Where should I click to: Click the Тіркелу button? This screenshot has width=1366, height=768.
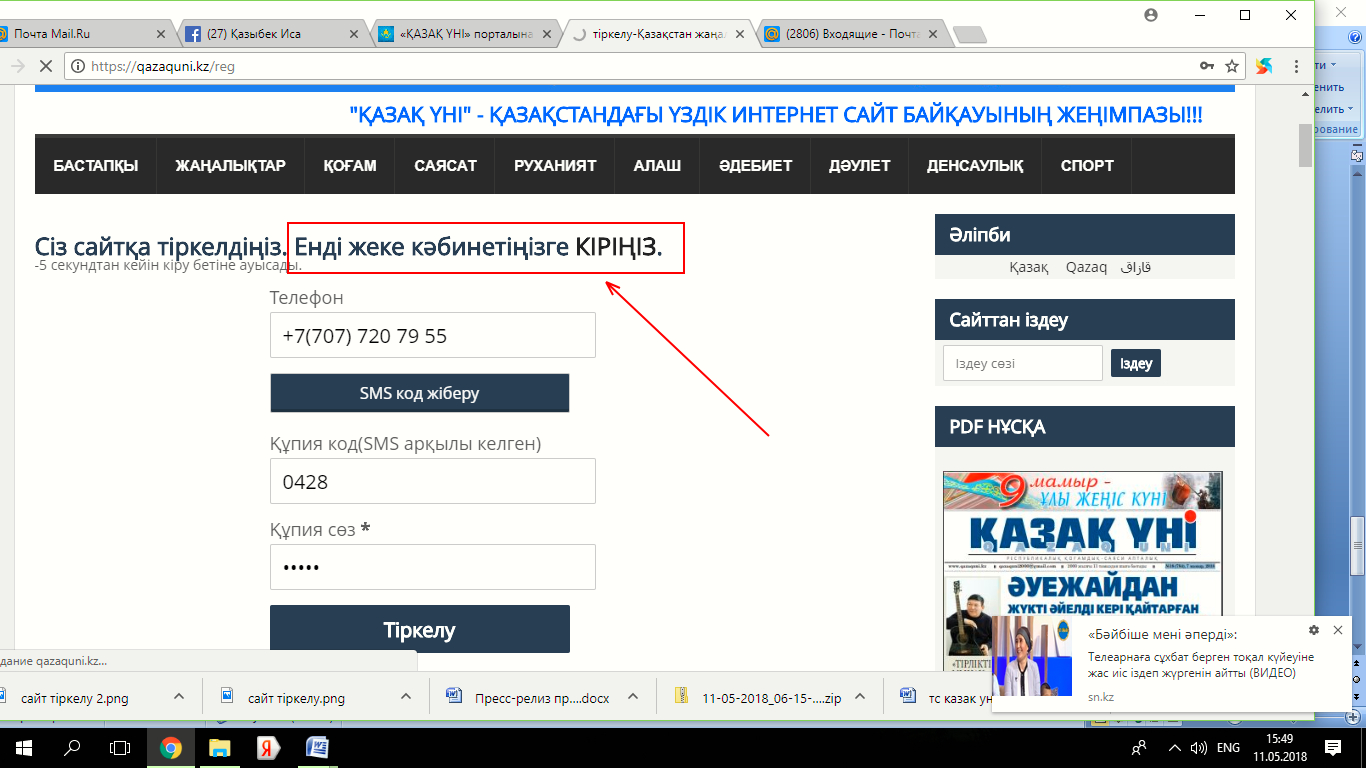coord(420,630)
